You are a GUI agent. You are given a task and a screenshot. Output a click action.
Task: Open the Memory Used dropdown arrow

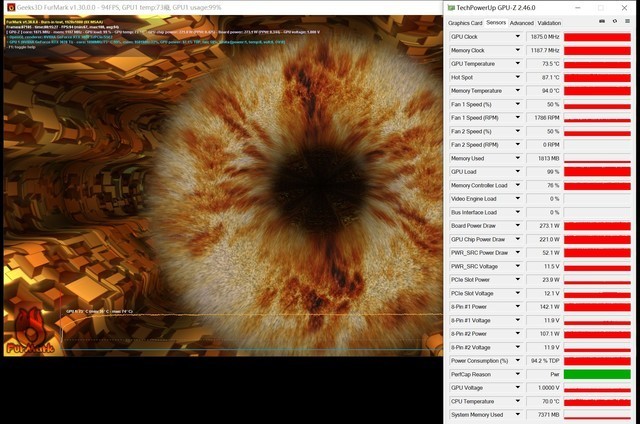coord(518,158)
